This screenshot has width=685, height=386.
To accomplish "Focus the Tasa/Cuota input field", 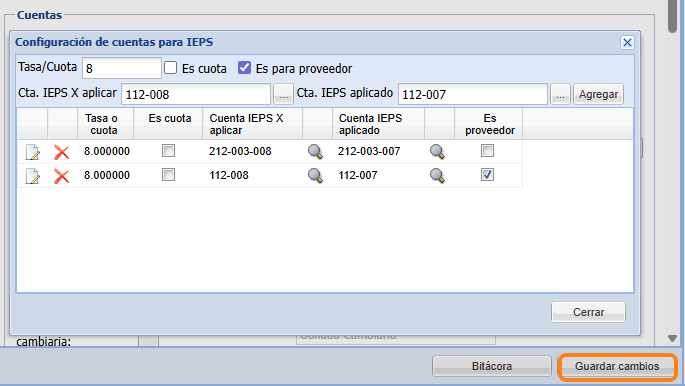I will click(x=122, y=68).
